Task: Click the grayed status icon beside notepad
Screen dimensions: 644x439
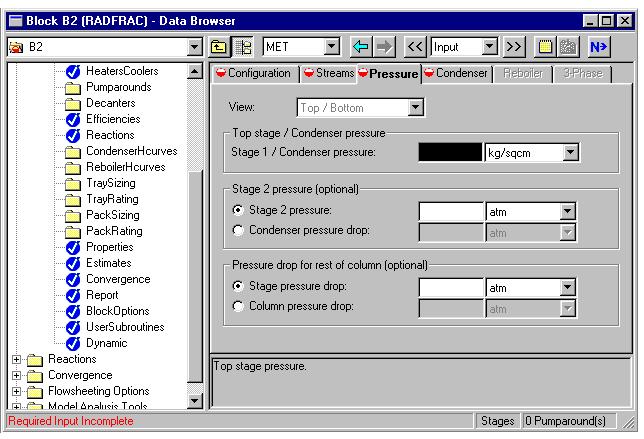Action: (x=568, y=47)
